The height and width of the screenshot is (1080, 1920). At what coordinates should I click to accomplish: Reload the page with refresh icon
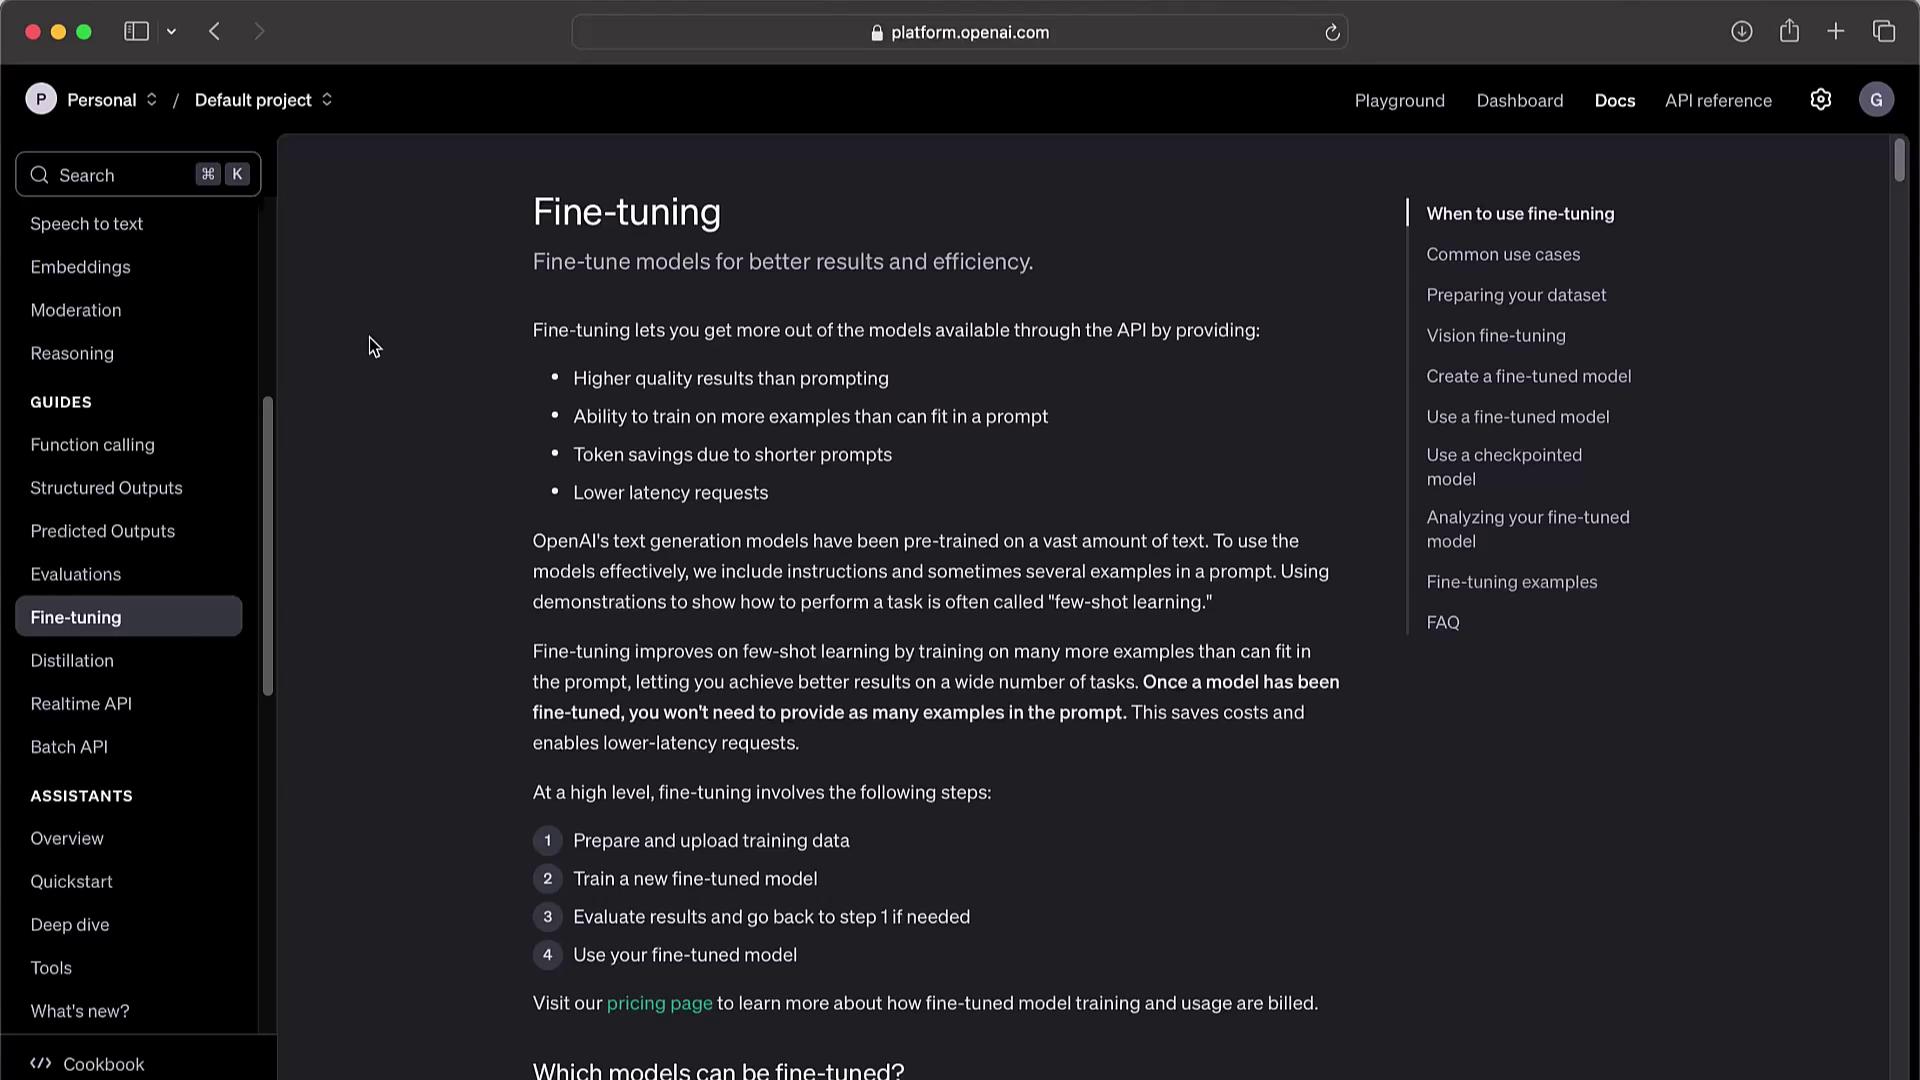(1332, 33)
